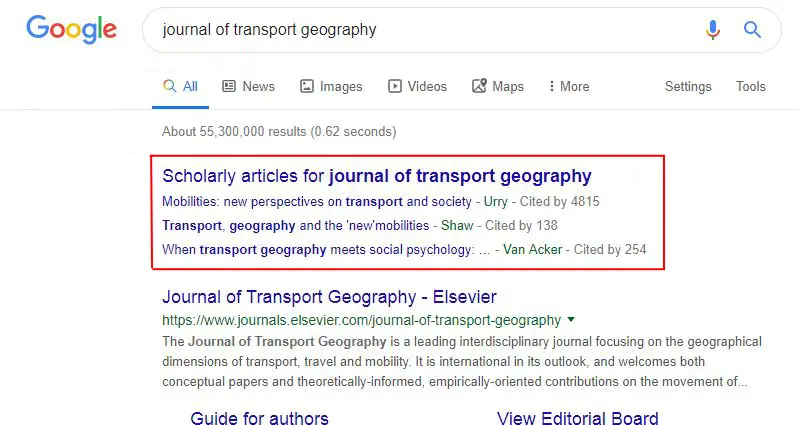Screen dimensions: 799x425
Task: Open the Settings menu
Action: pyautogui.click(x=688, y=87)
